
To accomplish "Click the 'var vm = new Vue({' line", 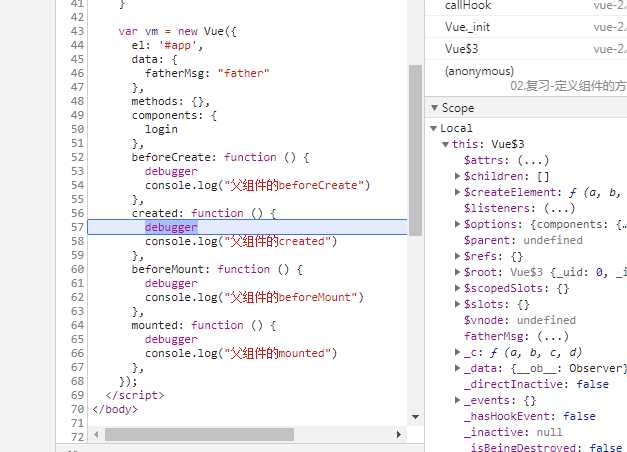I will [178, 31].
